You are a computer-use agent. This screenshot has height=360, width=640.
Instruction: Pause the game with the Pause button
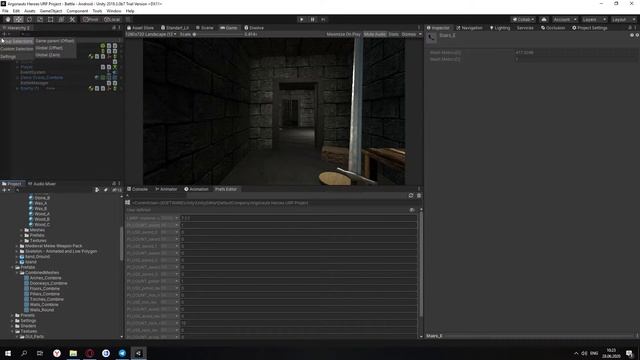(313, 20)
